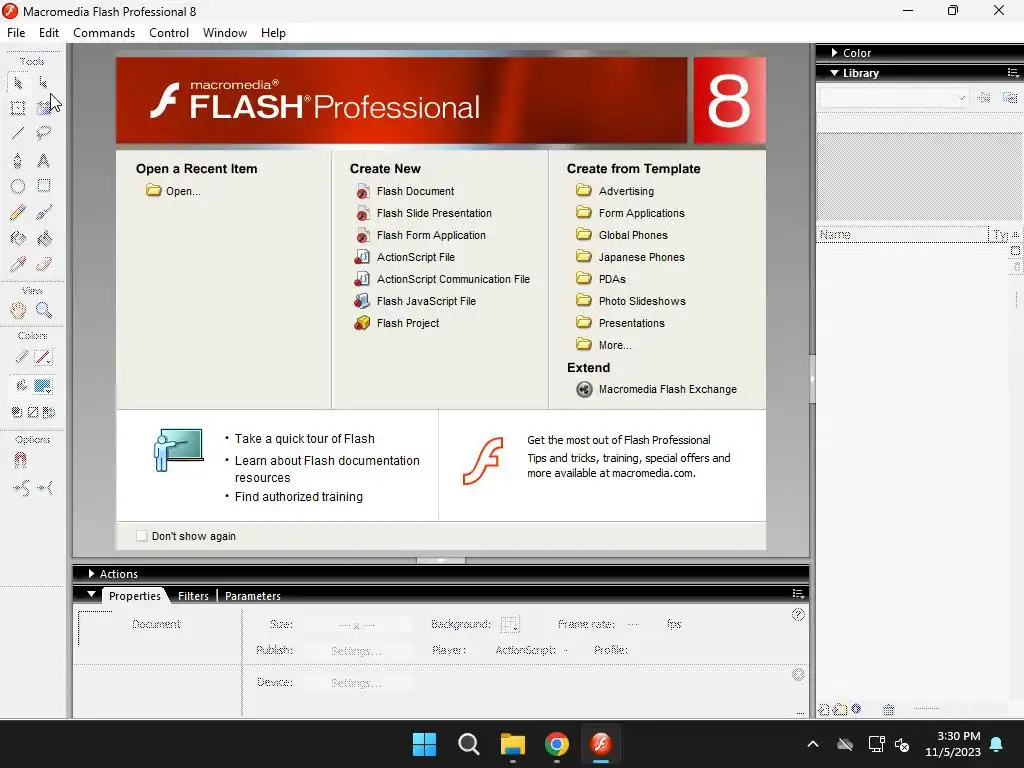Select the Hand tool

pyautogui.click(x=18, y=310)
